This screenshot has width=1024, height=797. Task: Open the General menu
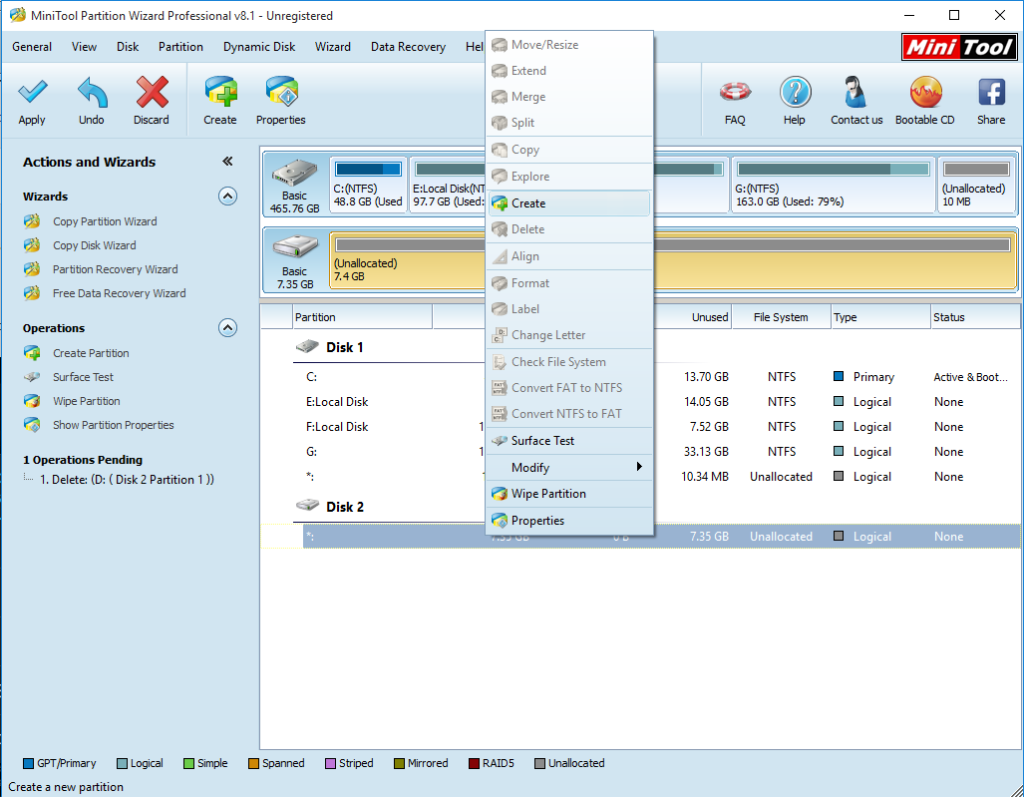(32, 47)
